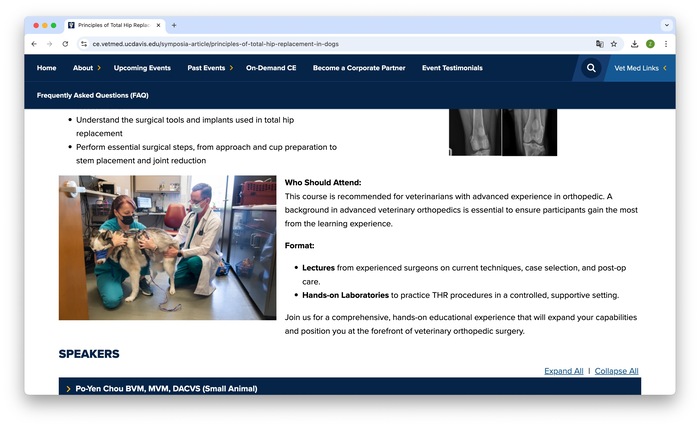700x427 pixels.
Task: Click the photo of vets examining dog
Action: (167, 247)
